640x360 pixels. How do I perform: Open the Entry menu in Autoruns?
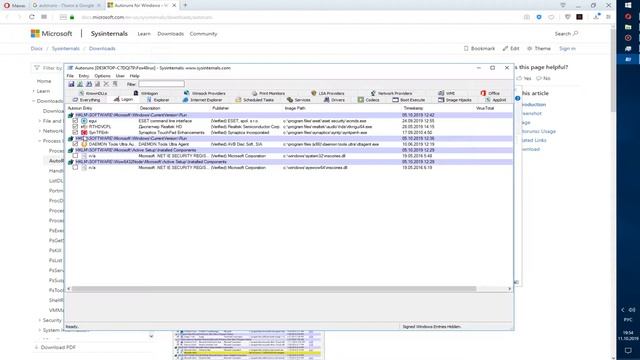pyautogui.click(x=84, y=76)
